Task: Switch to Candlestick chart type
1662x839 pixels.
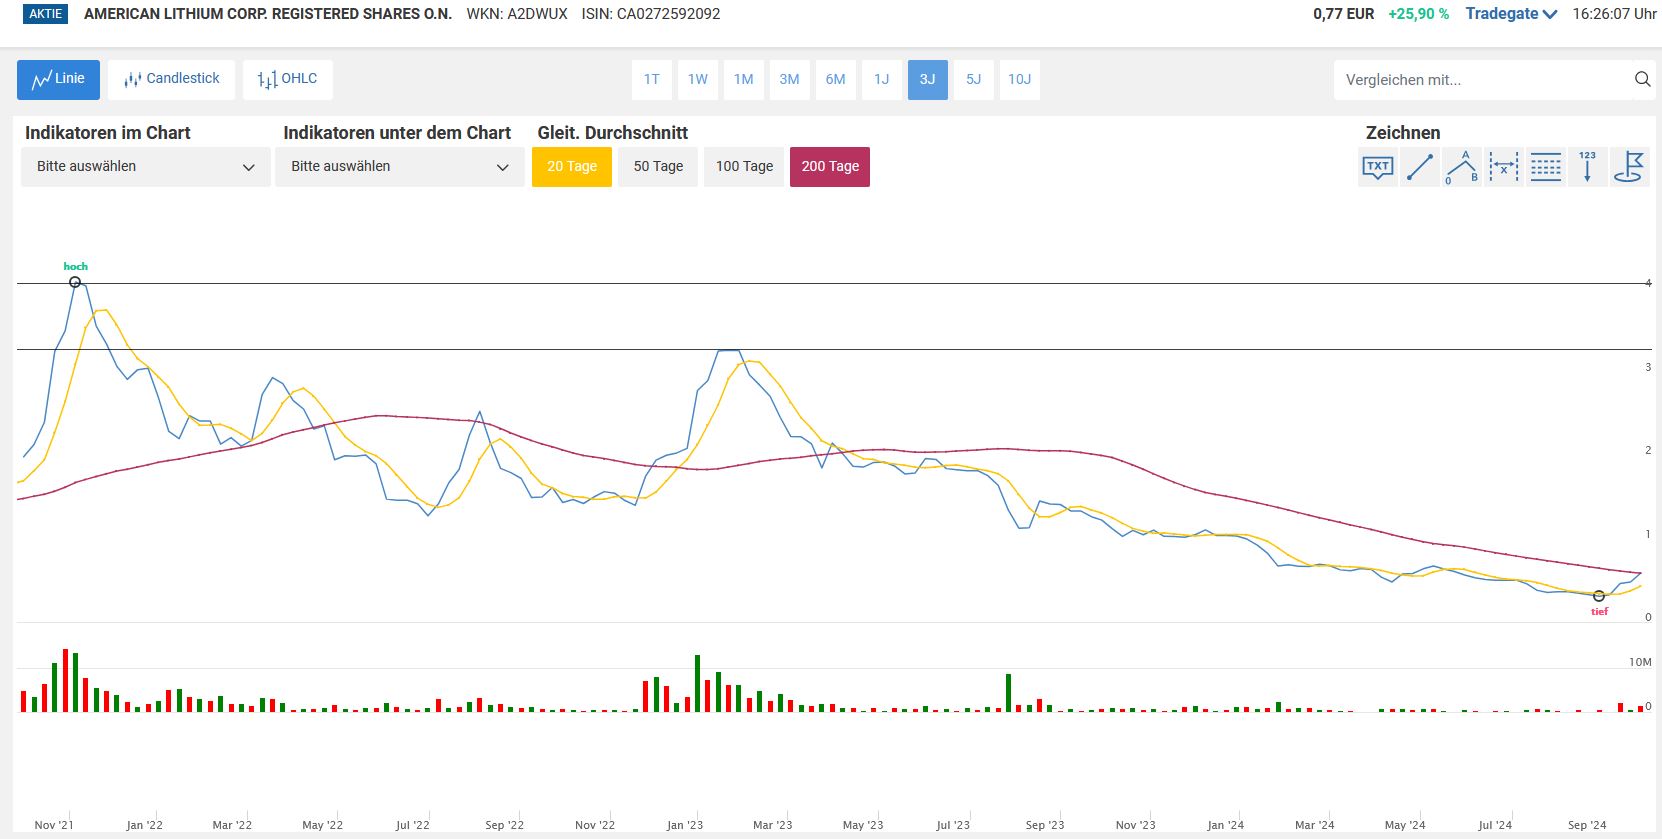Action: [x=172, y=80]
